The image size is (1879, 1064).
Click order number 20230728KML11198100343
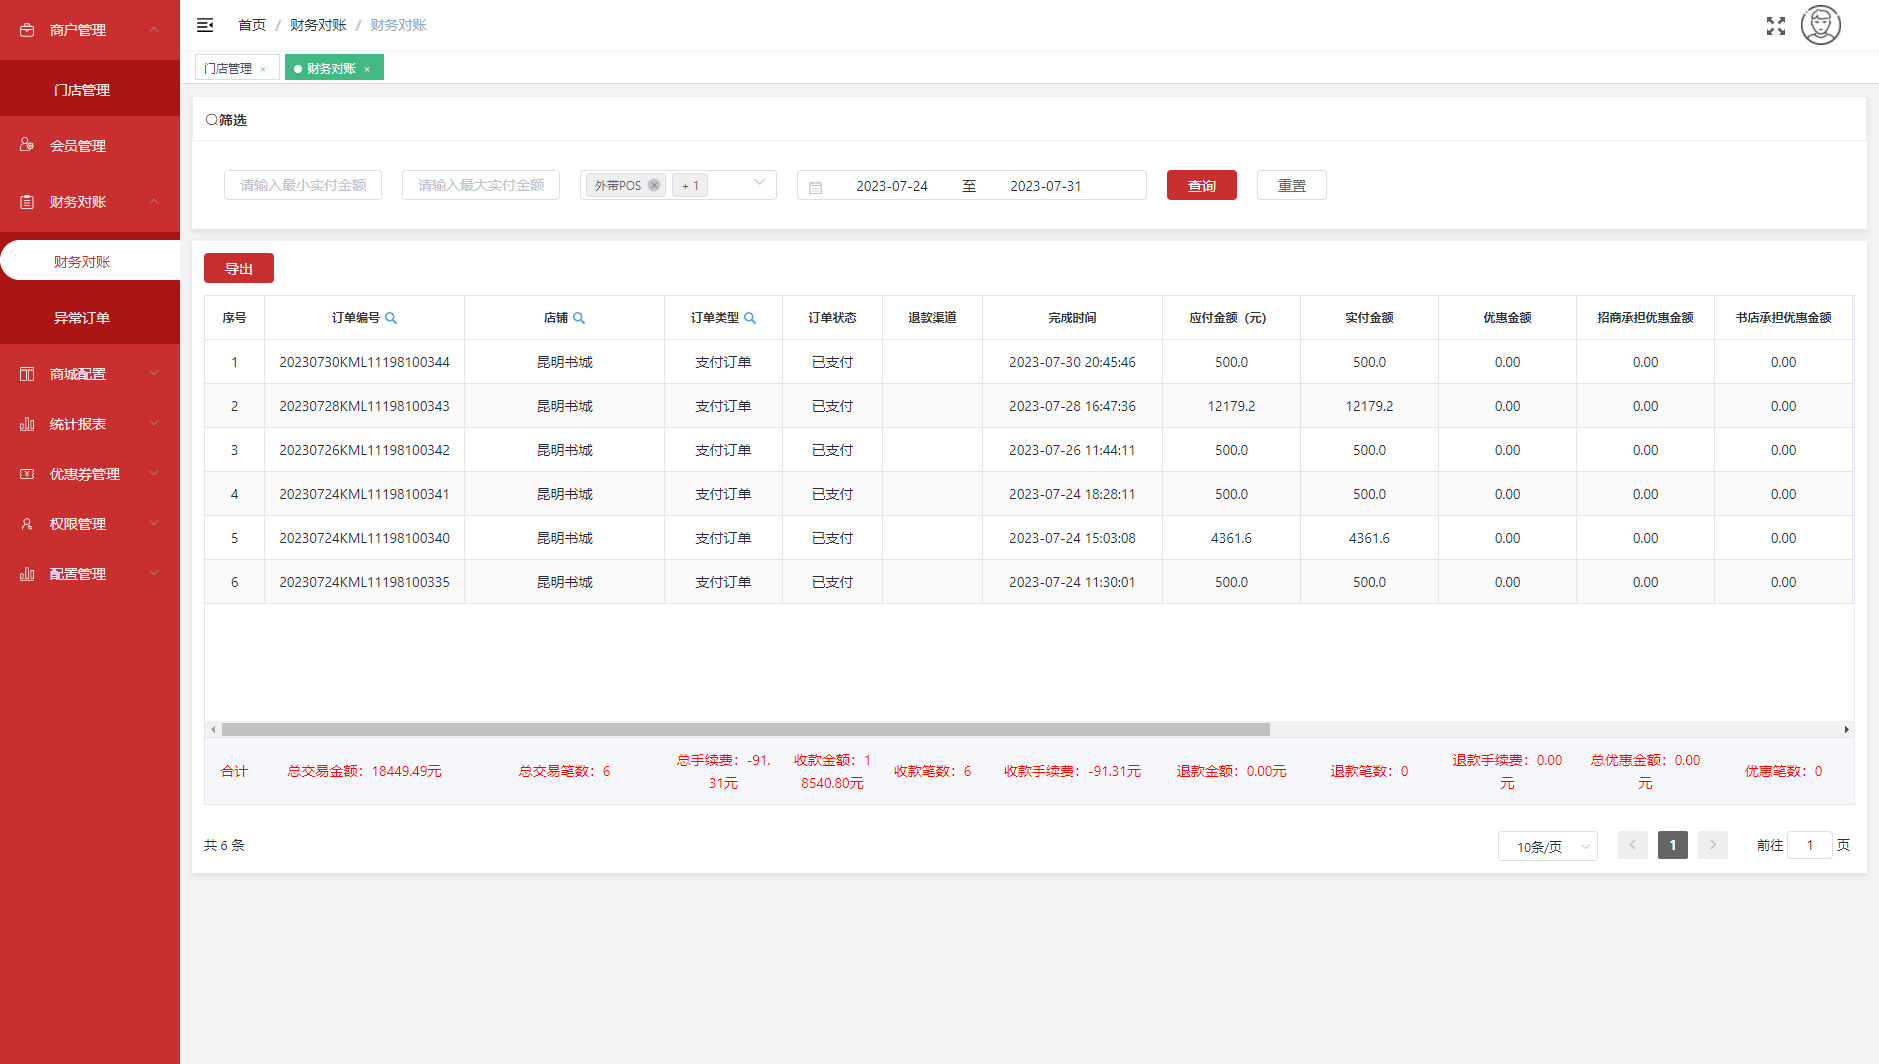coord(365,406)
